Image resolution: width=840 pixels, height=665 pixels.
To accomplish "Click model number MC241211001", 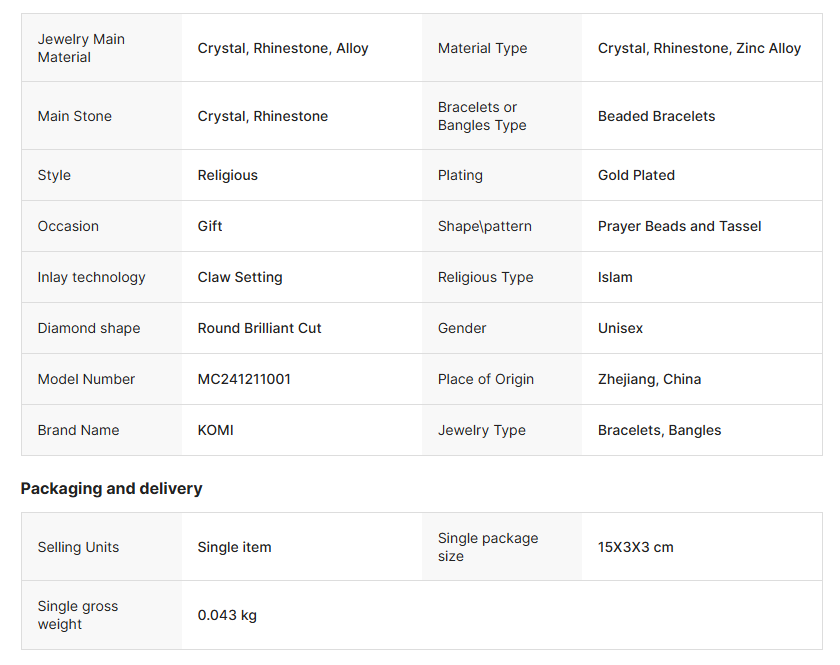I will click(244, 379).
